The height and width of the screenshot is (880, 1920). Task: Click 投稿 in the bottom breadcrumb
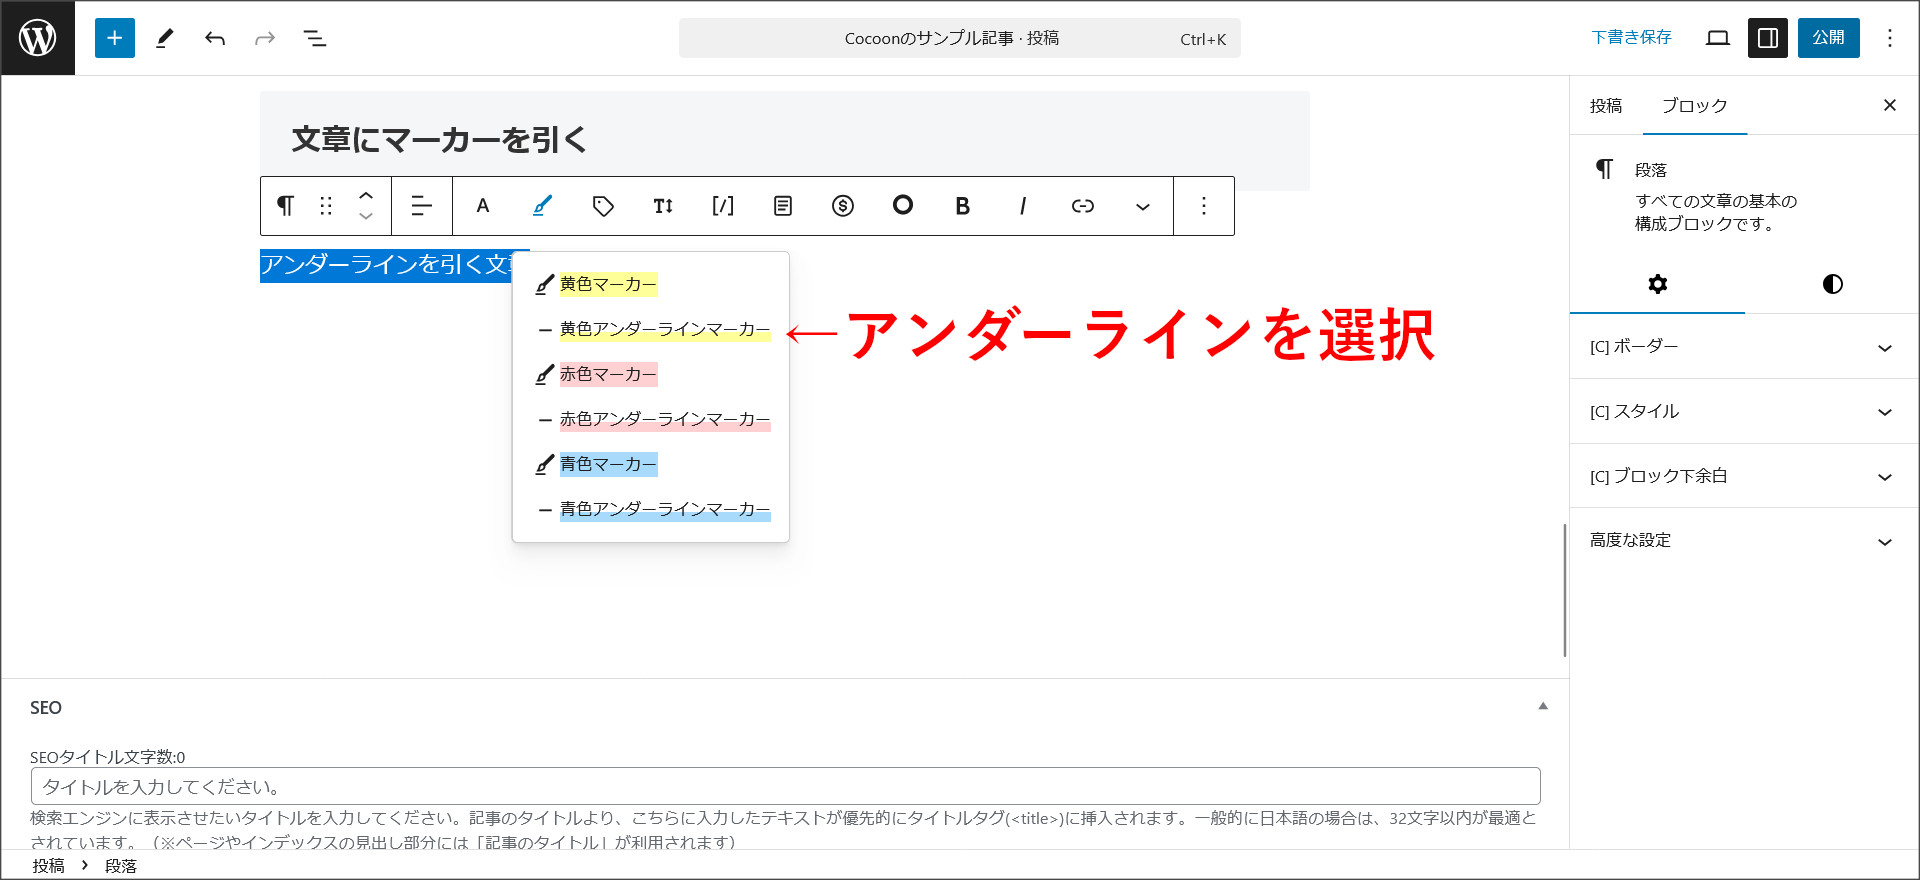click(48, 866)
